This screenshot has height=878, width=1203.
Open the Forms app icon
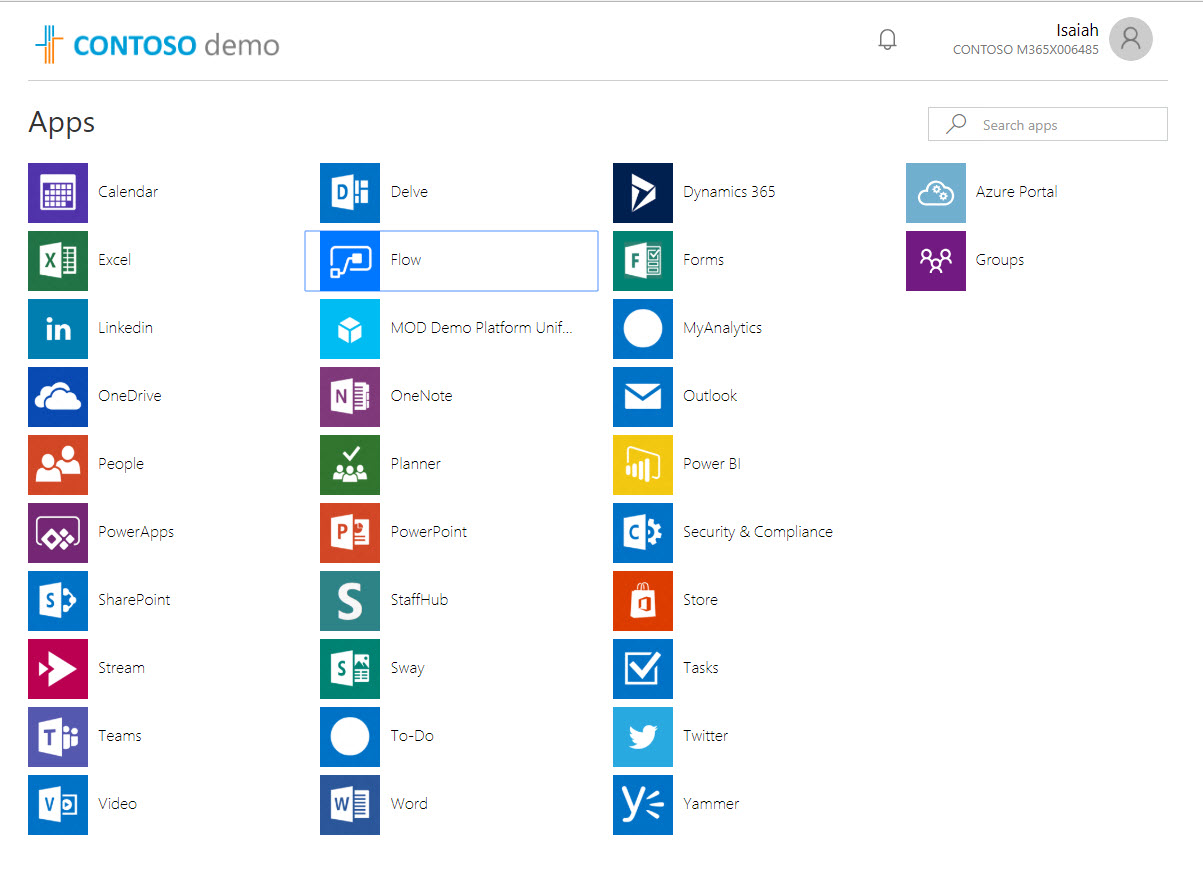(x=643, y=261)
